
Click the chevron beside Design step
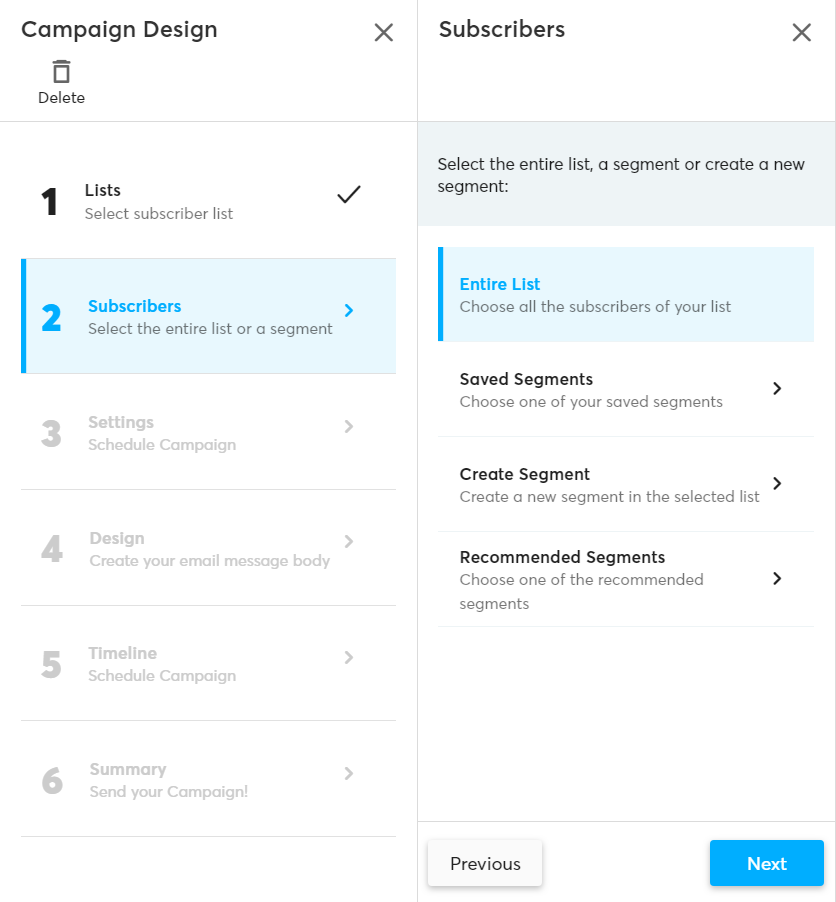click(x=349, y=541)
